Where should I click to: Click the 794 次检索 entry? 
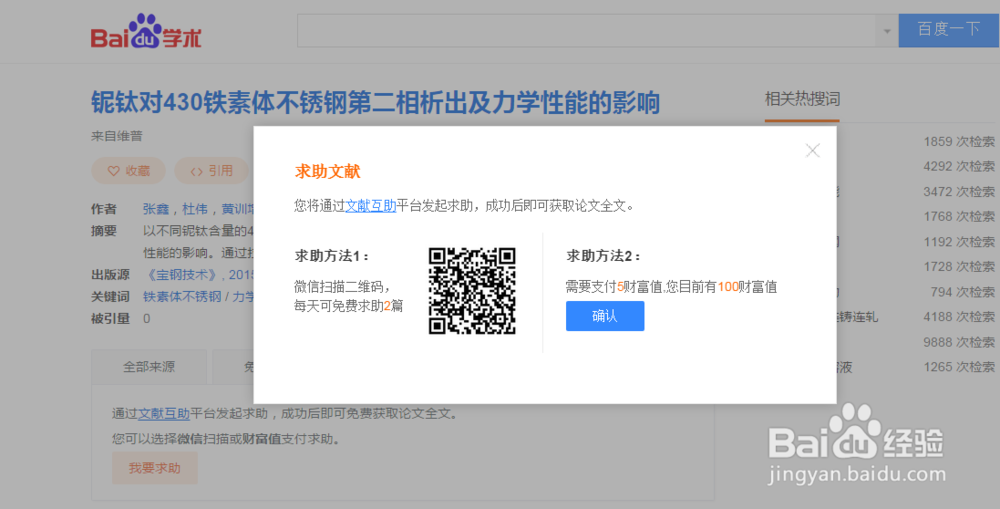[x=962, y=292]
